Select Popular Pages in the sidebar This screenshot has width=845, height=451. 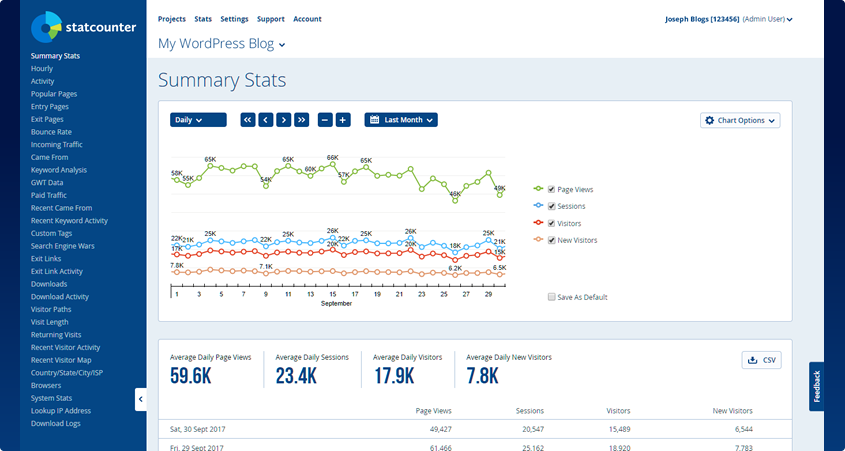tap(54, 94)
